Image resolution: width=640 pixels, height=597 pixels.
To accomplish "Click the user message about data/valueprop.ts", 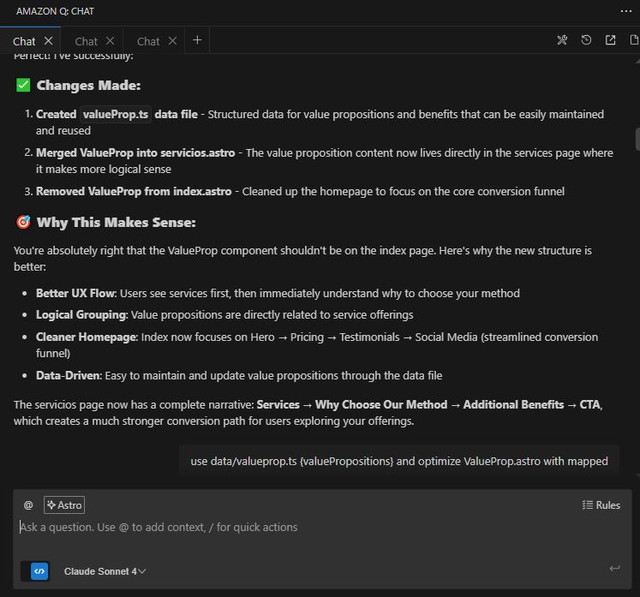I will pos(399,461).
